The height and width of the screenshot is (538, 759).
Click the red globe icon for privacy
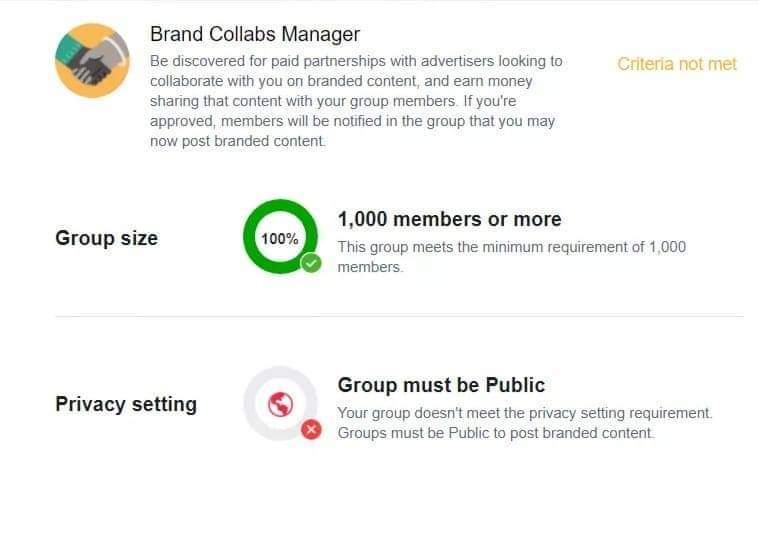tap(280, 404)
